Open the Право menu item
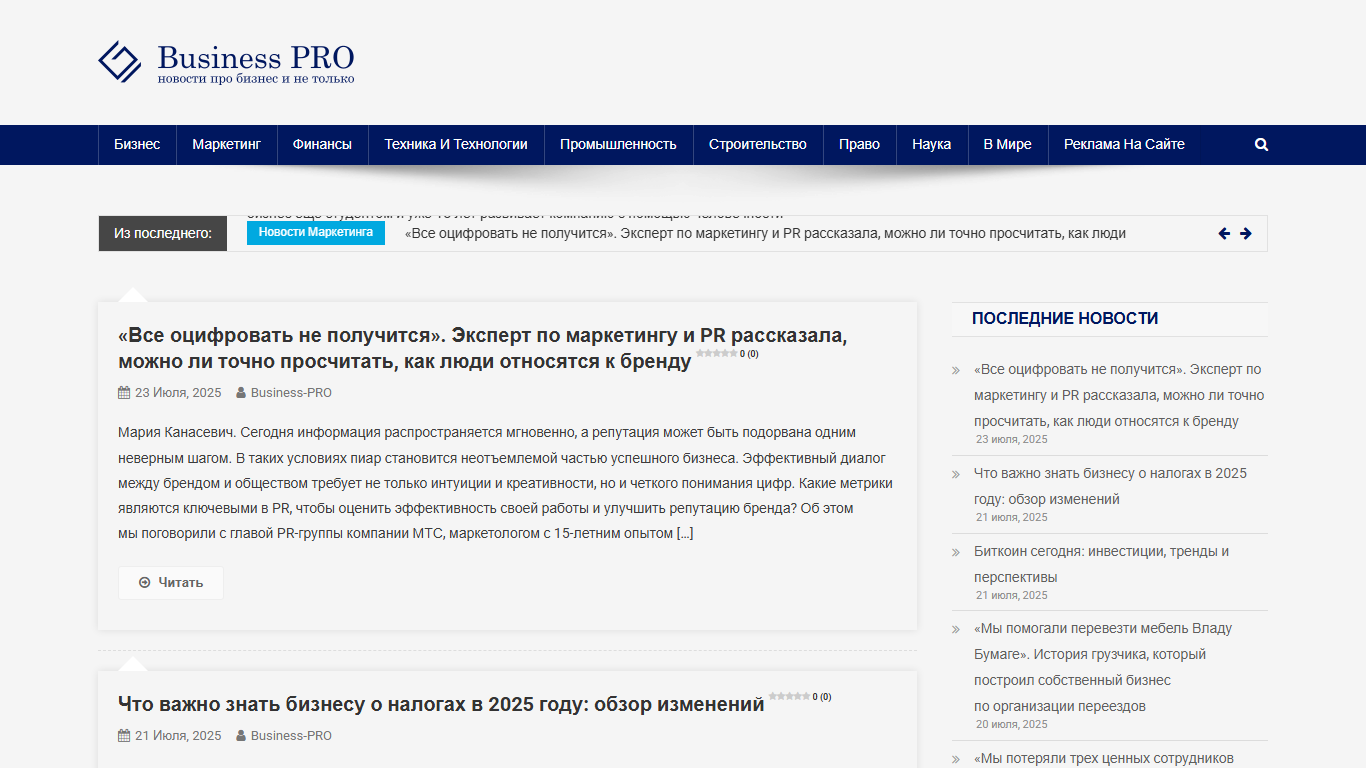The width and height of the screenshot is (1366, 768). pos(859,145)
